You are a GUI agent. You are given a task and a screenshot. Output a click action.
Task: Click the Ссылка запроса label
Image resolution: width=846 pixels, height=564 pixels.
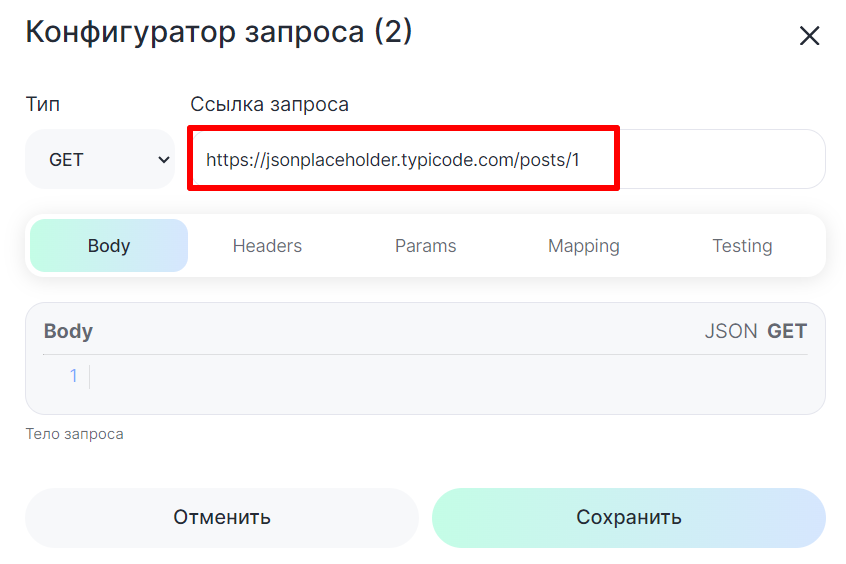[269, 104]
